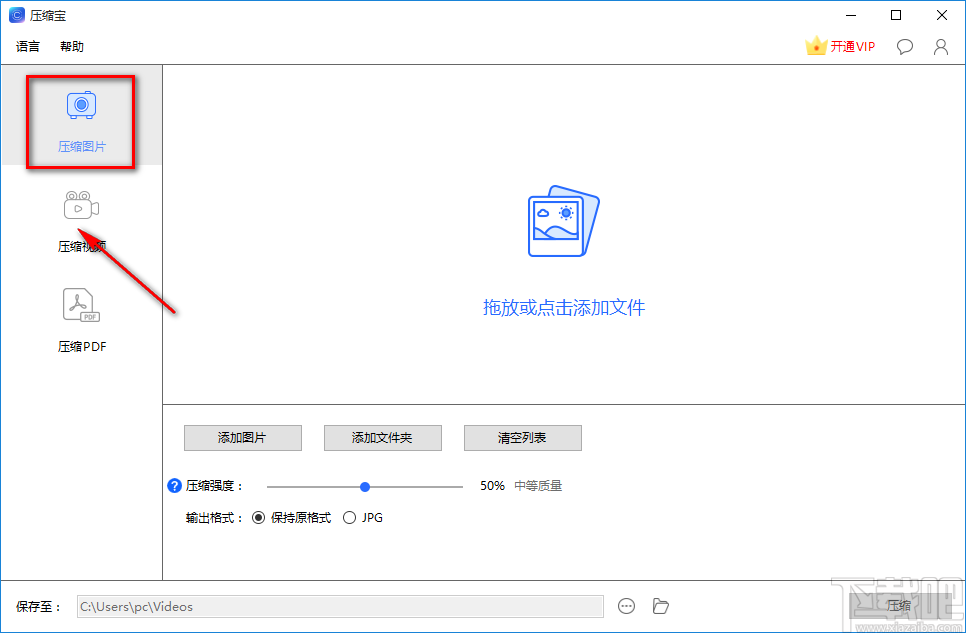Open the chat message icon
The image size is (966, 633).
(904, 46)
